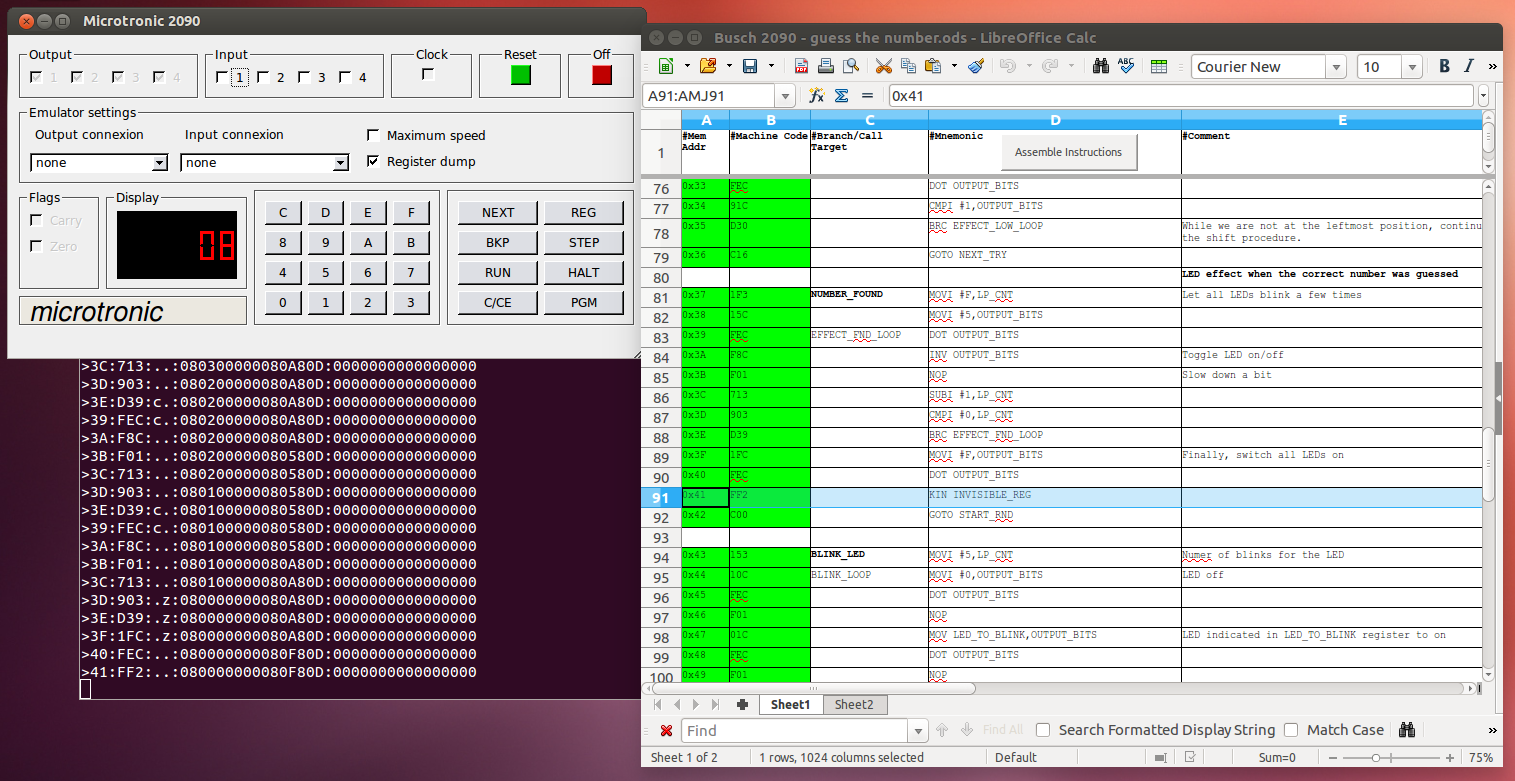Click the PGM button
This screenshot has width=1515, height=781.
coord(584,302)
